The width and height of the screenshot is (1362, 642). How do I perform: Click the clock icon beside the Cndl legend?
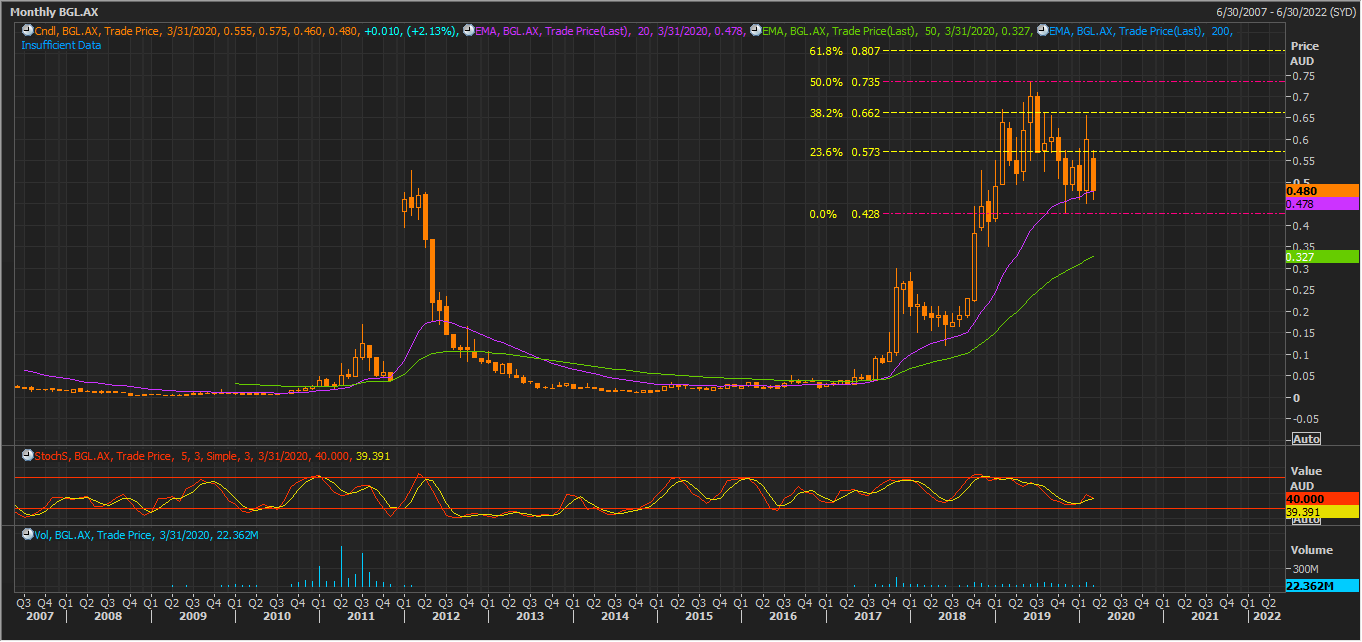(x=28, y=32)
